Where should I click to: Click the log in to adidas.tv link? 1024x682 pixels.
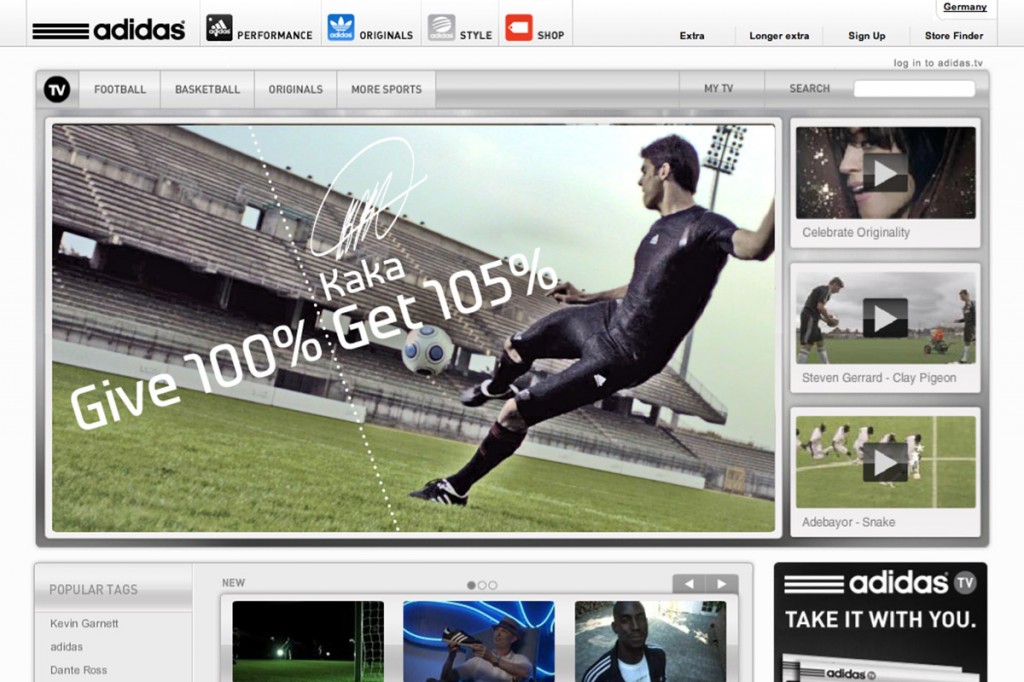(938, 63)
